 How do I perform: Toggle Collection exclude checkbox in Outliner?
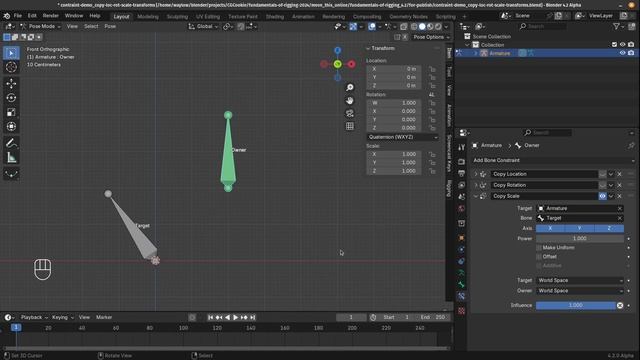(614, 45)
